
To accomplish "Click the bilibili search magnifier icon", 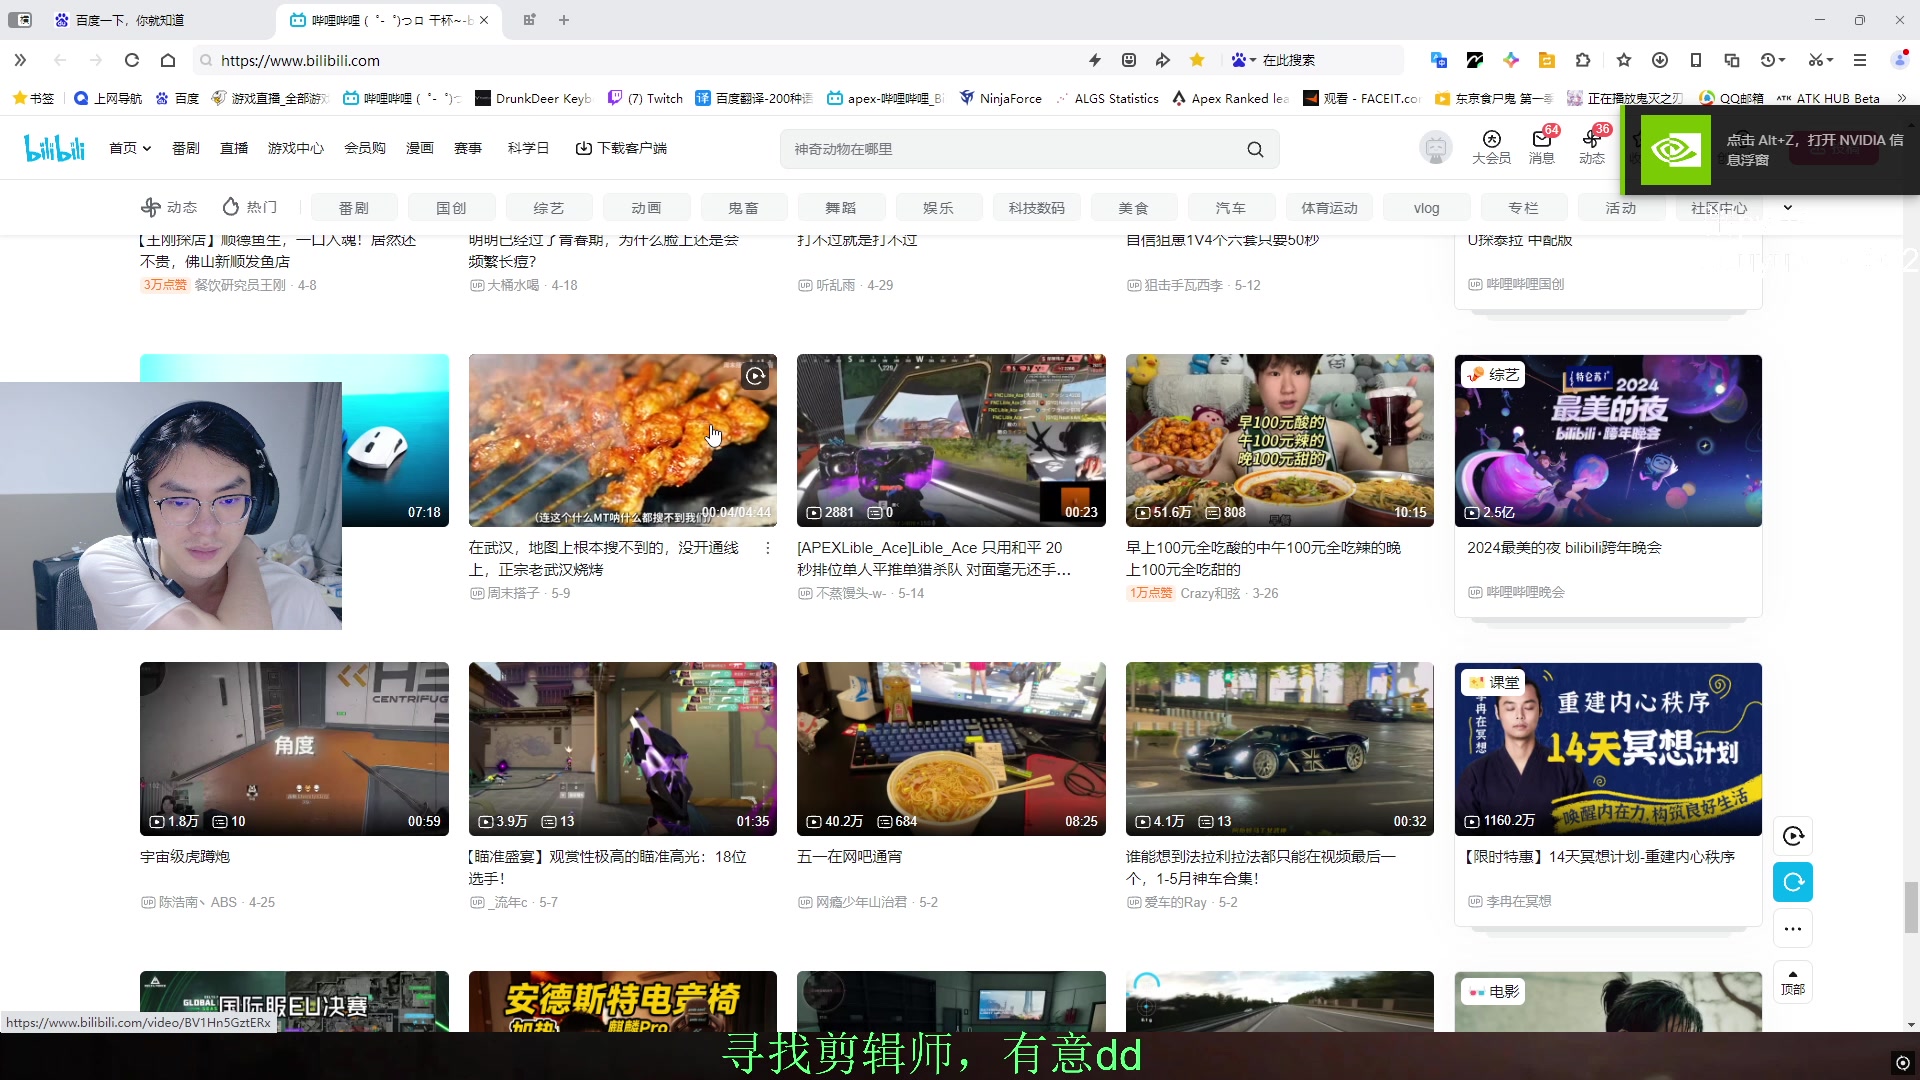I will [x=1255, y=149].
